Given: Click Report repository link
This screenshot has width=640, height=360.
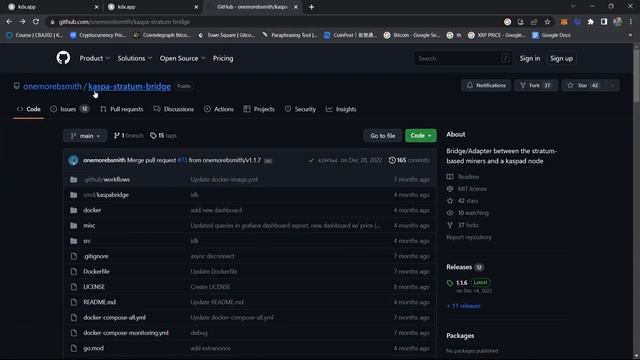Looking at the screenshot, I should [x=469, y=237].
